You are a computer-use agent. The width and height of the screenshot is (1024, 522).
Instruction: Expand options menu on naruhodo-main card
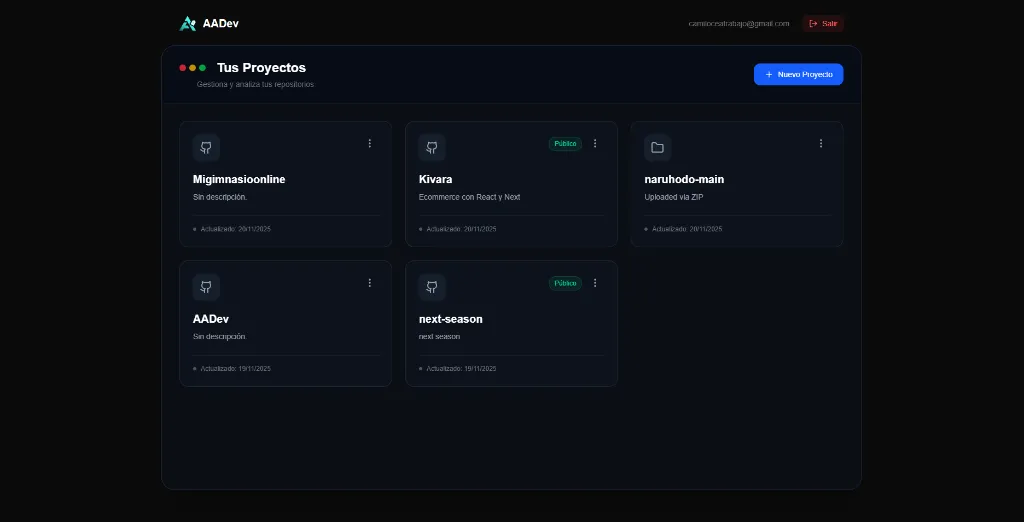pyautogui.click(x=821, y=144)
